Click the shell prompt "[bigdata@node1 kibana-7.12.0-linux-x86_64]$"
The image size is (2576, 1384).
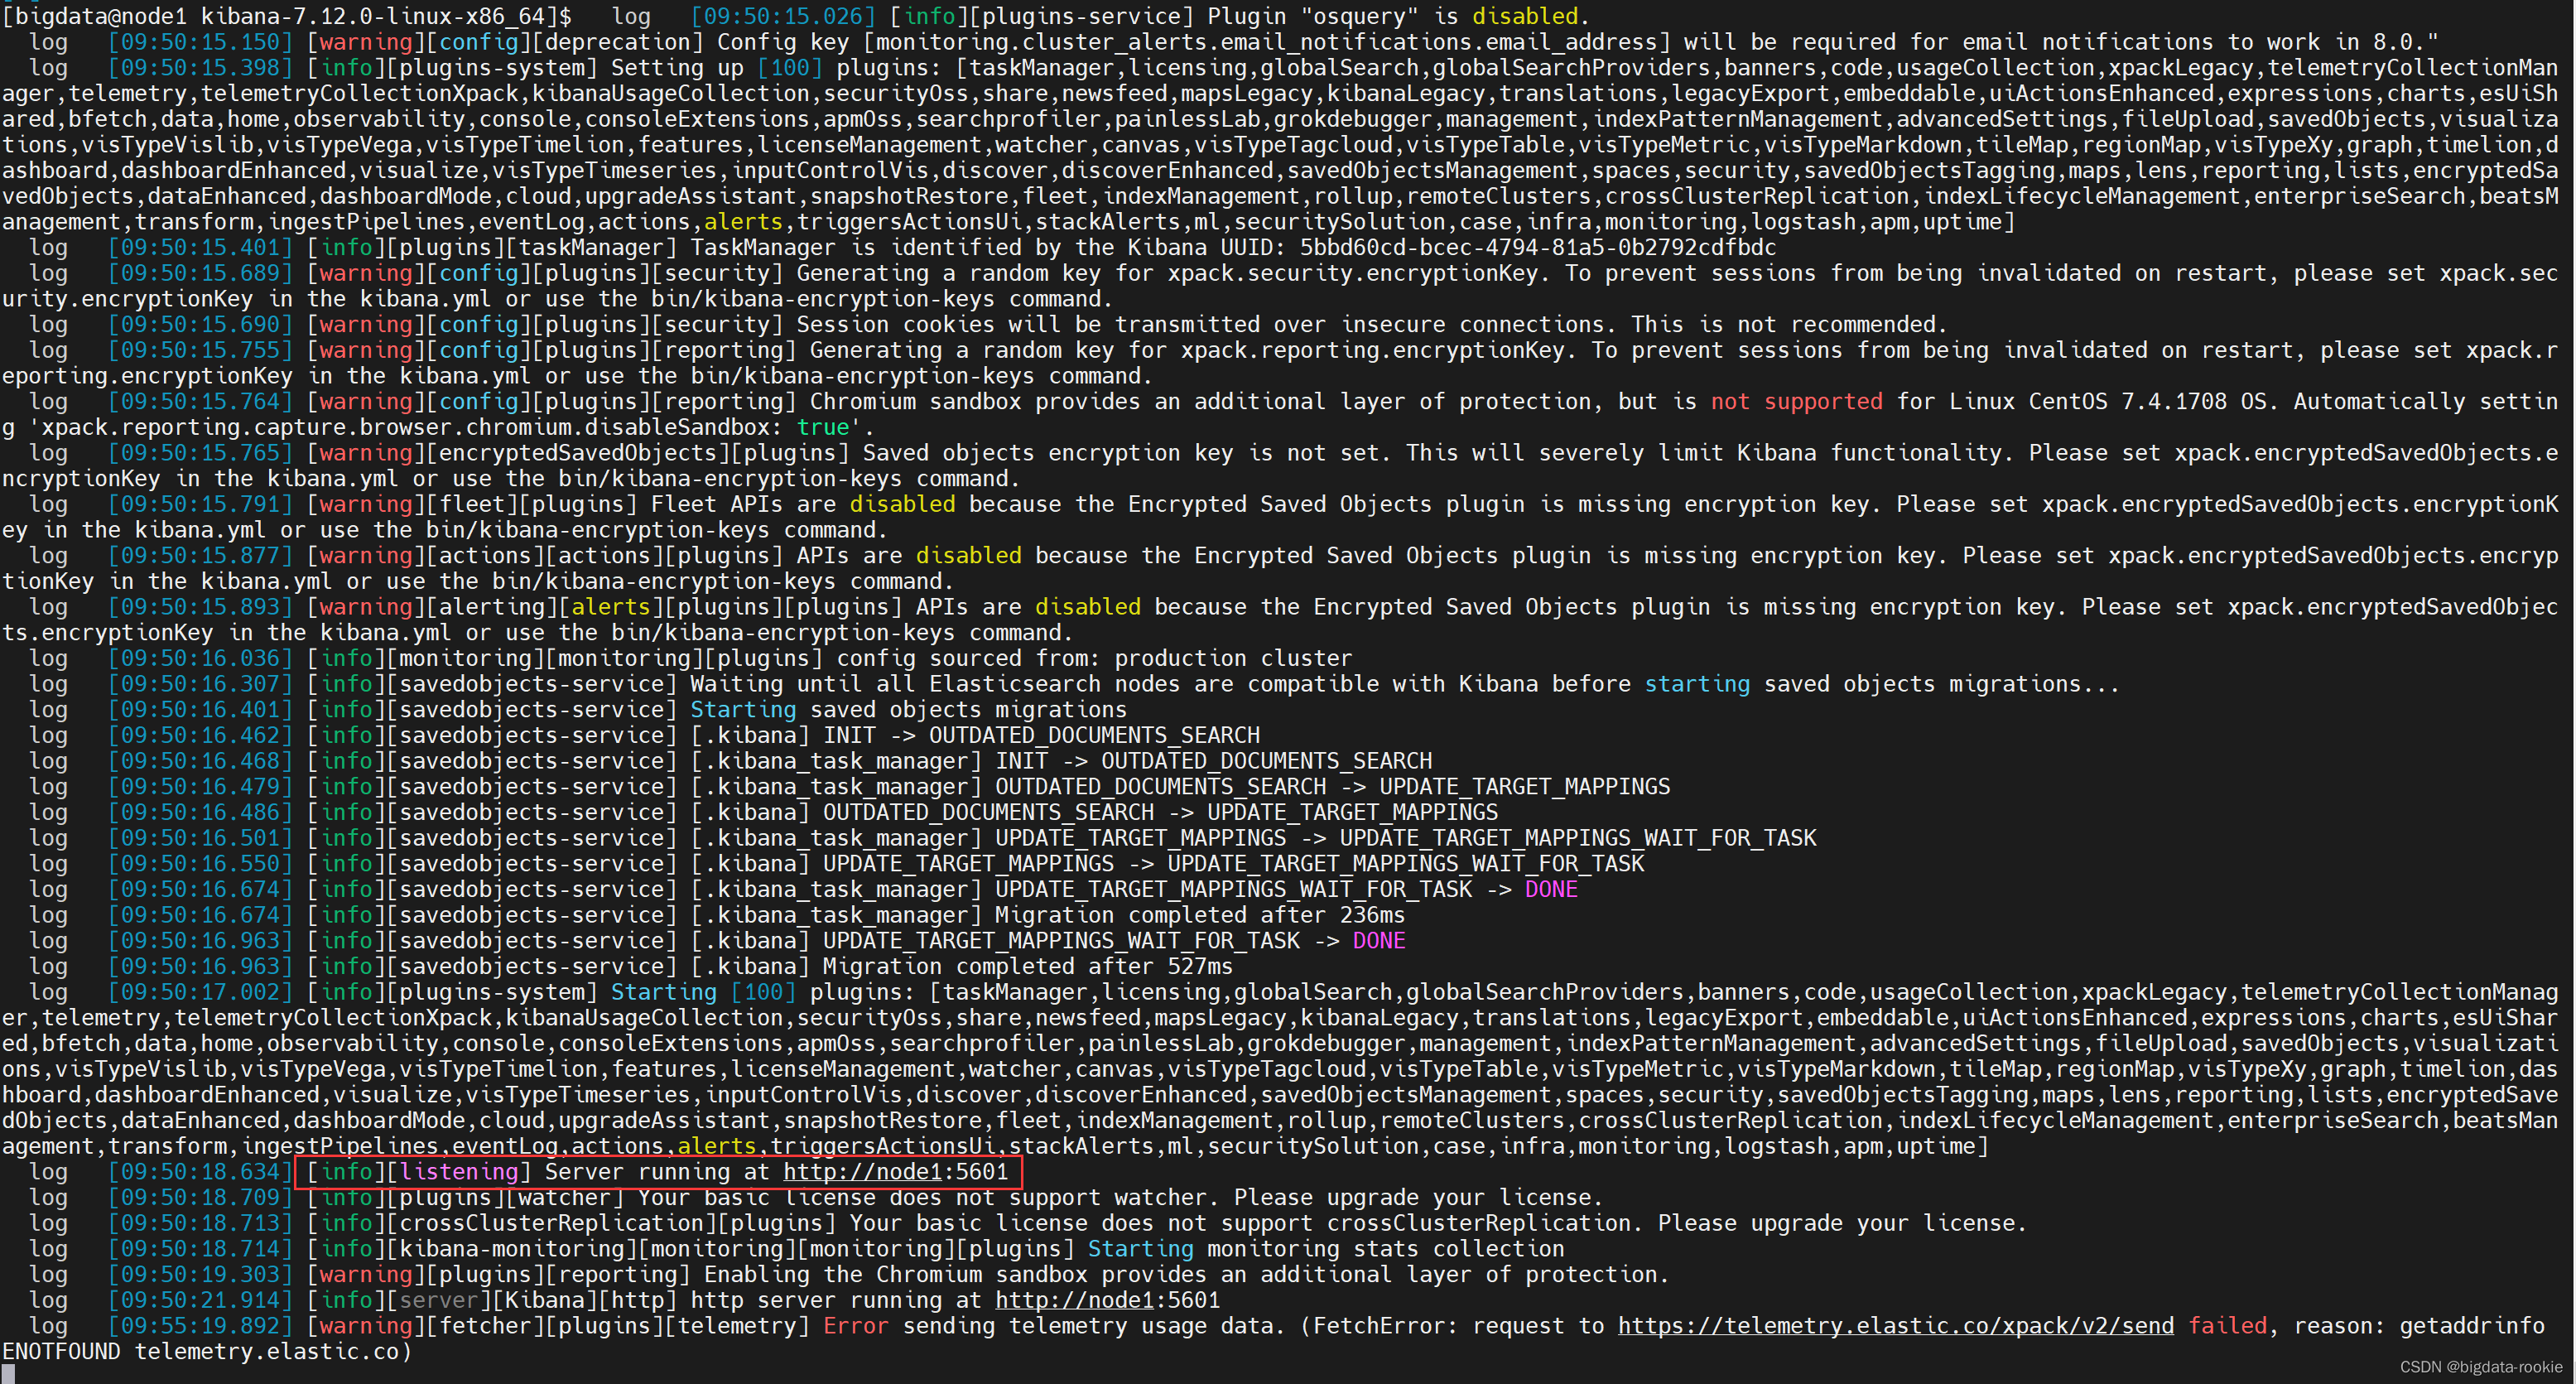tap(286, 16)
